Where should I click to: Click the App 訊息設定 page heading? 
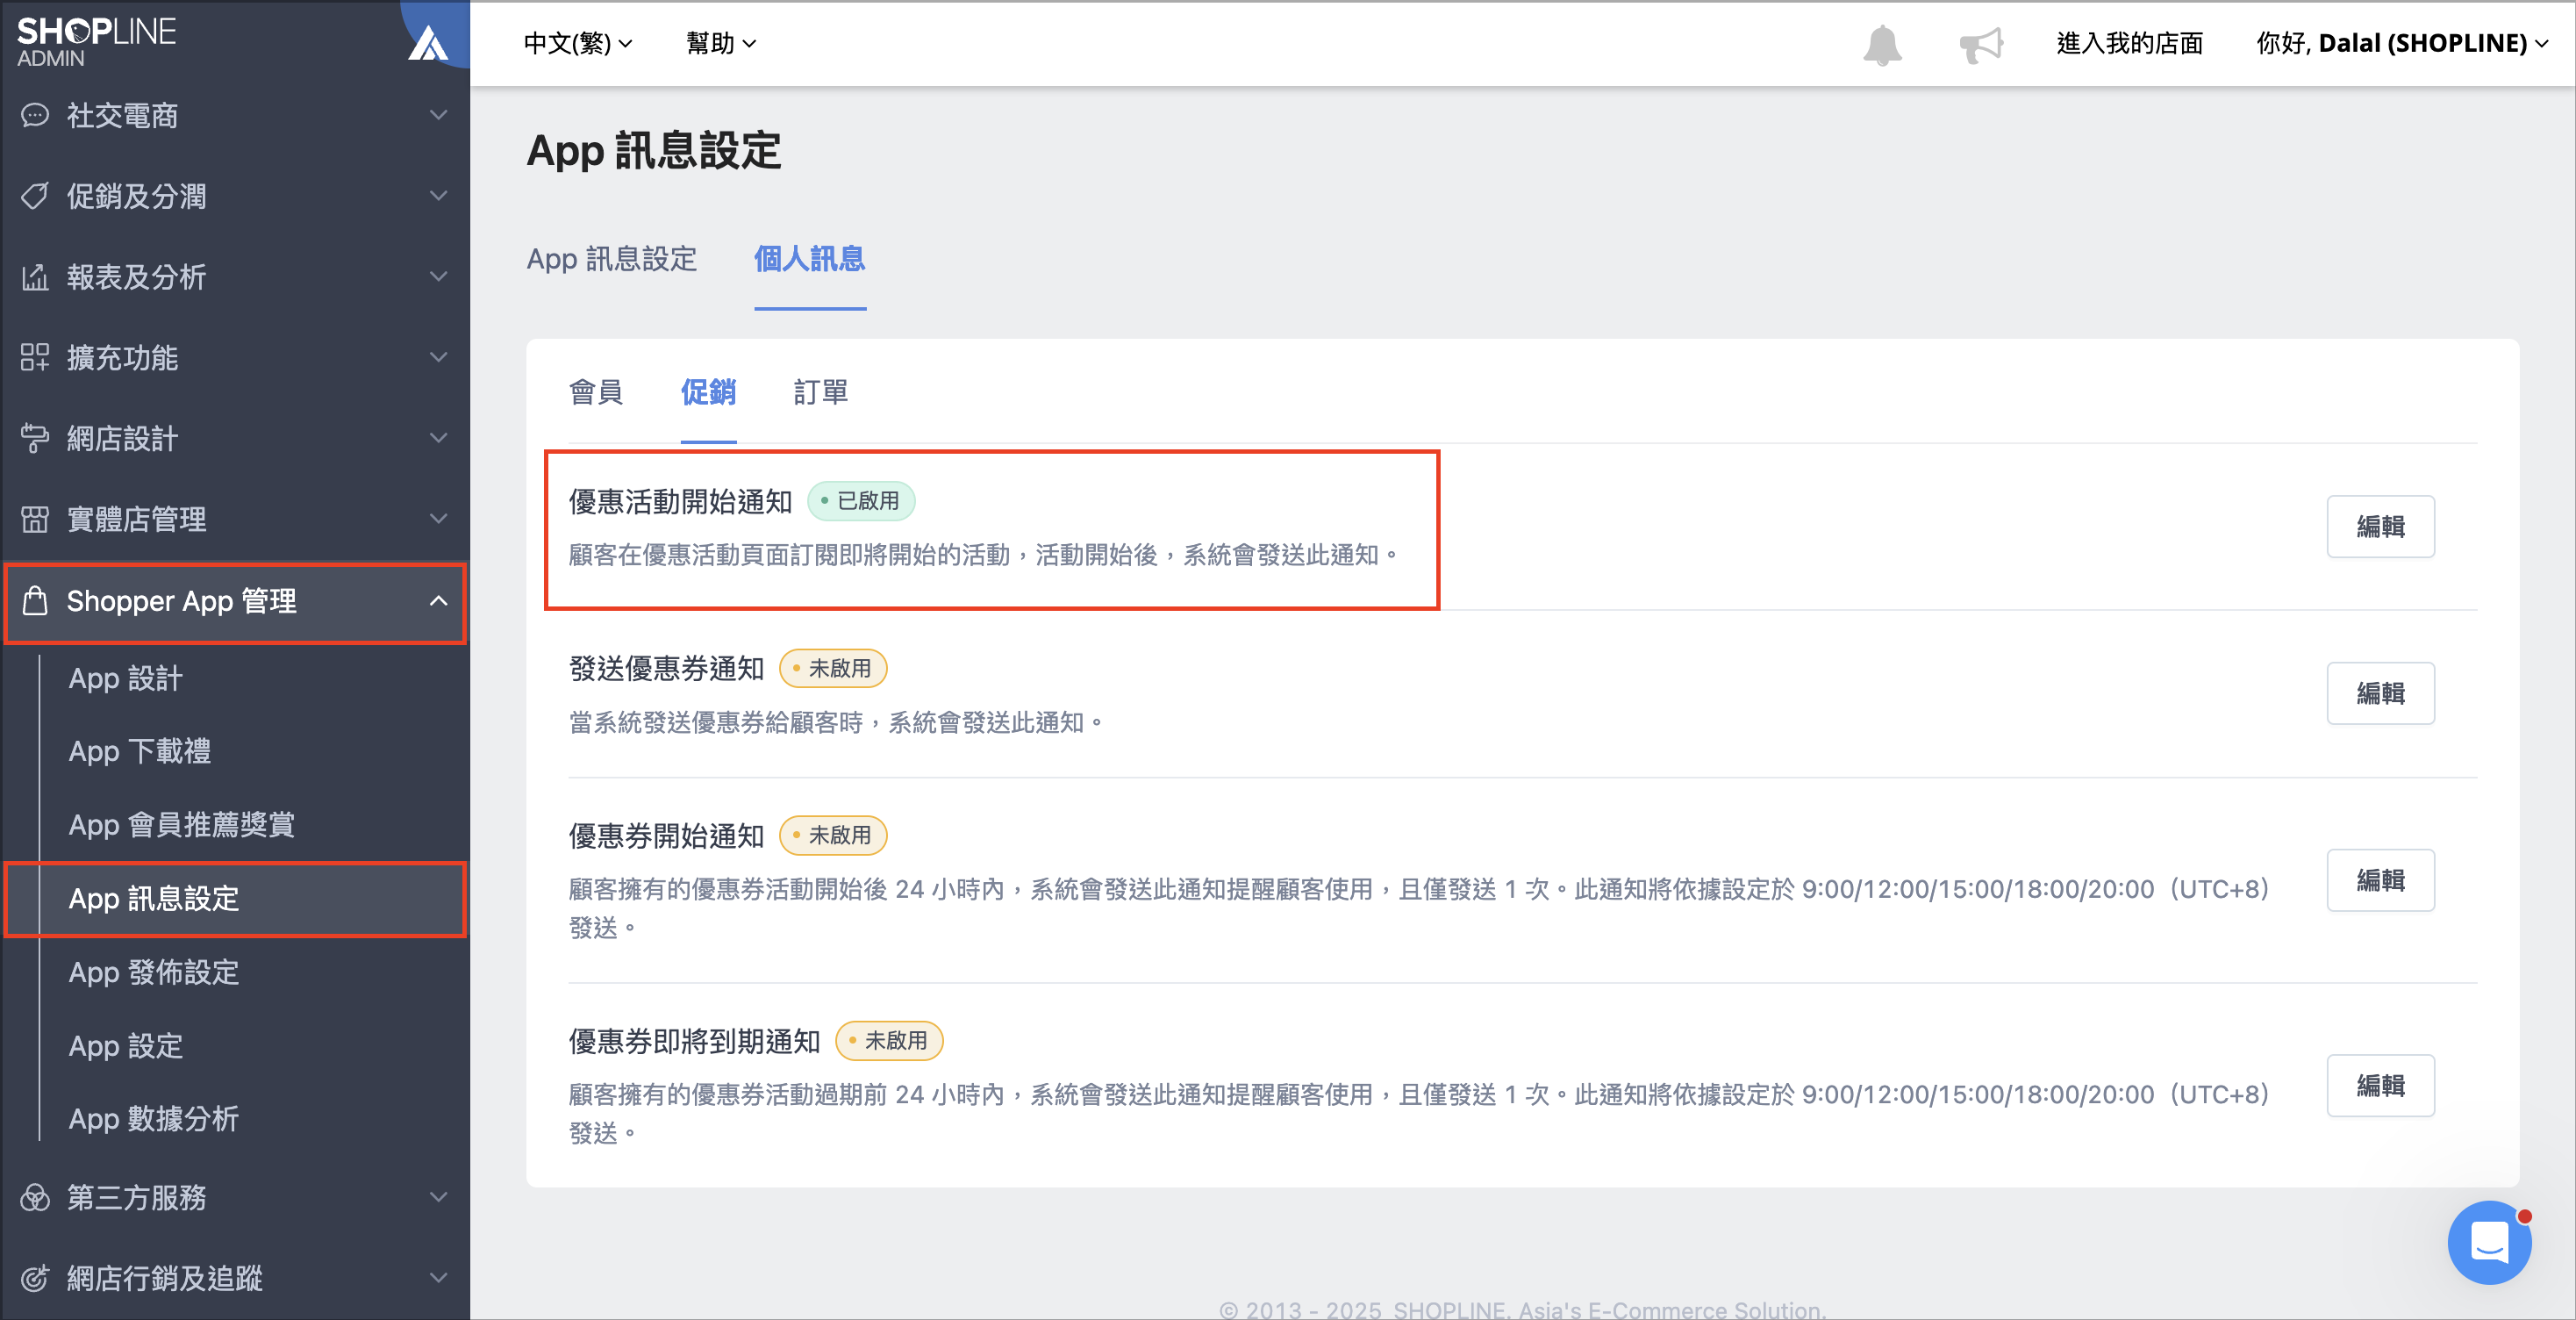tap(654, 151)
